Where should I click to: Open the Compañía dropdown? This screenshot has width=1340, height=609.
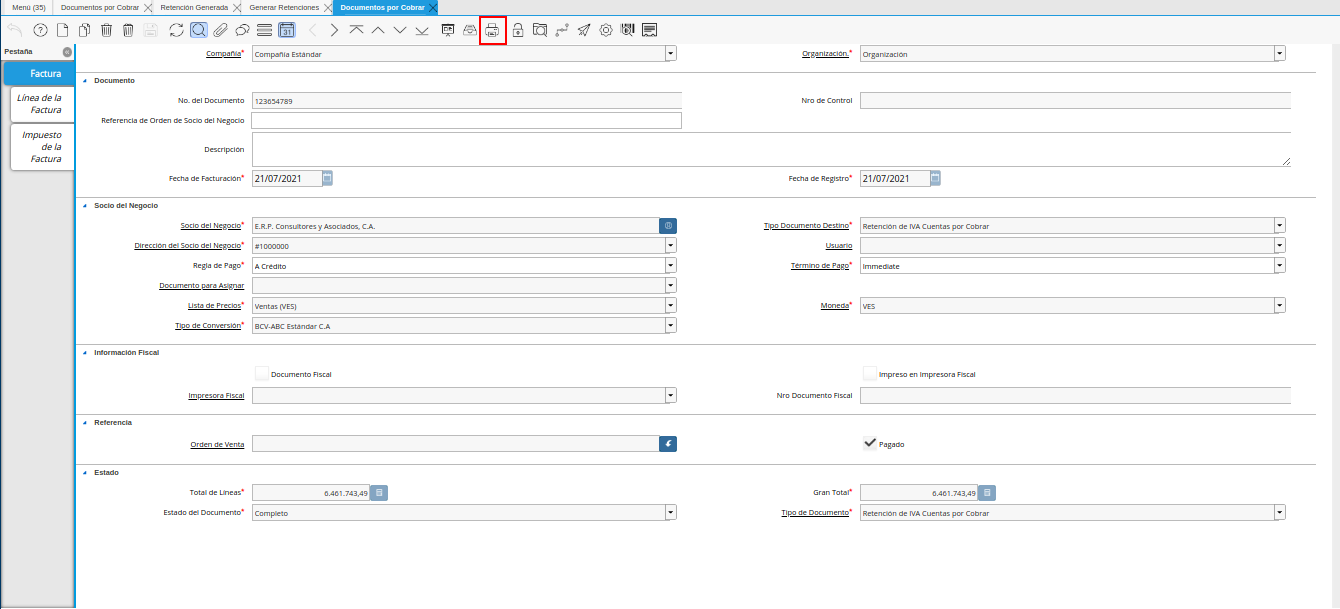click(671, 54)
